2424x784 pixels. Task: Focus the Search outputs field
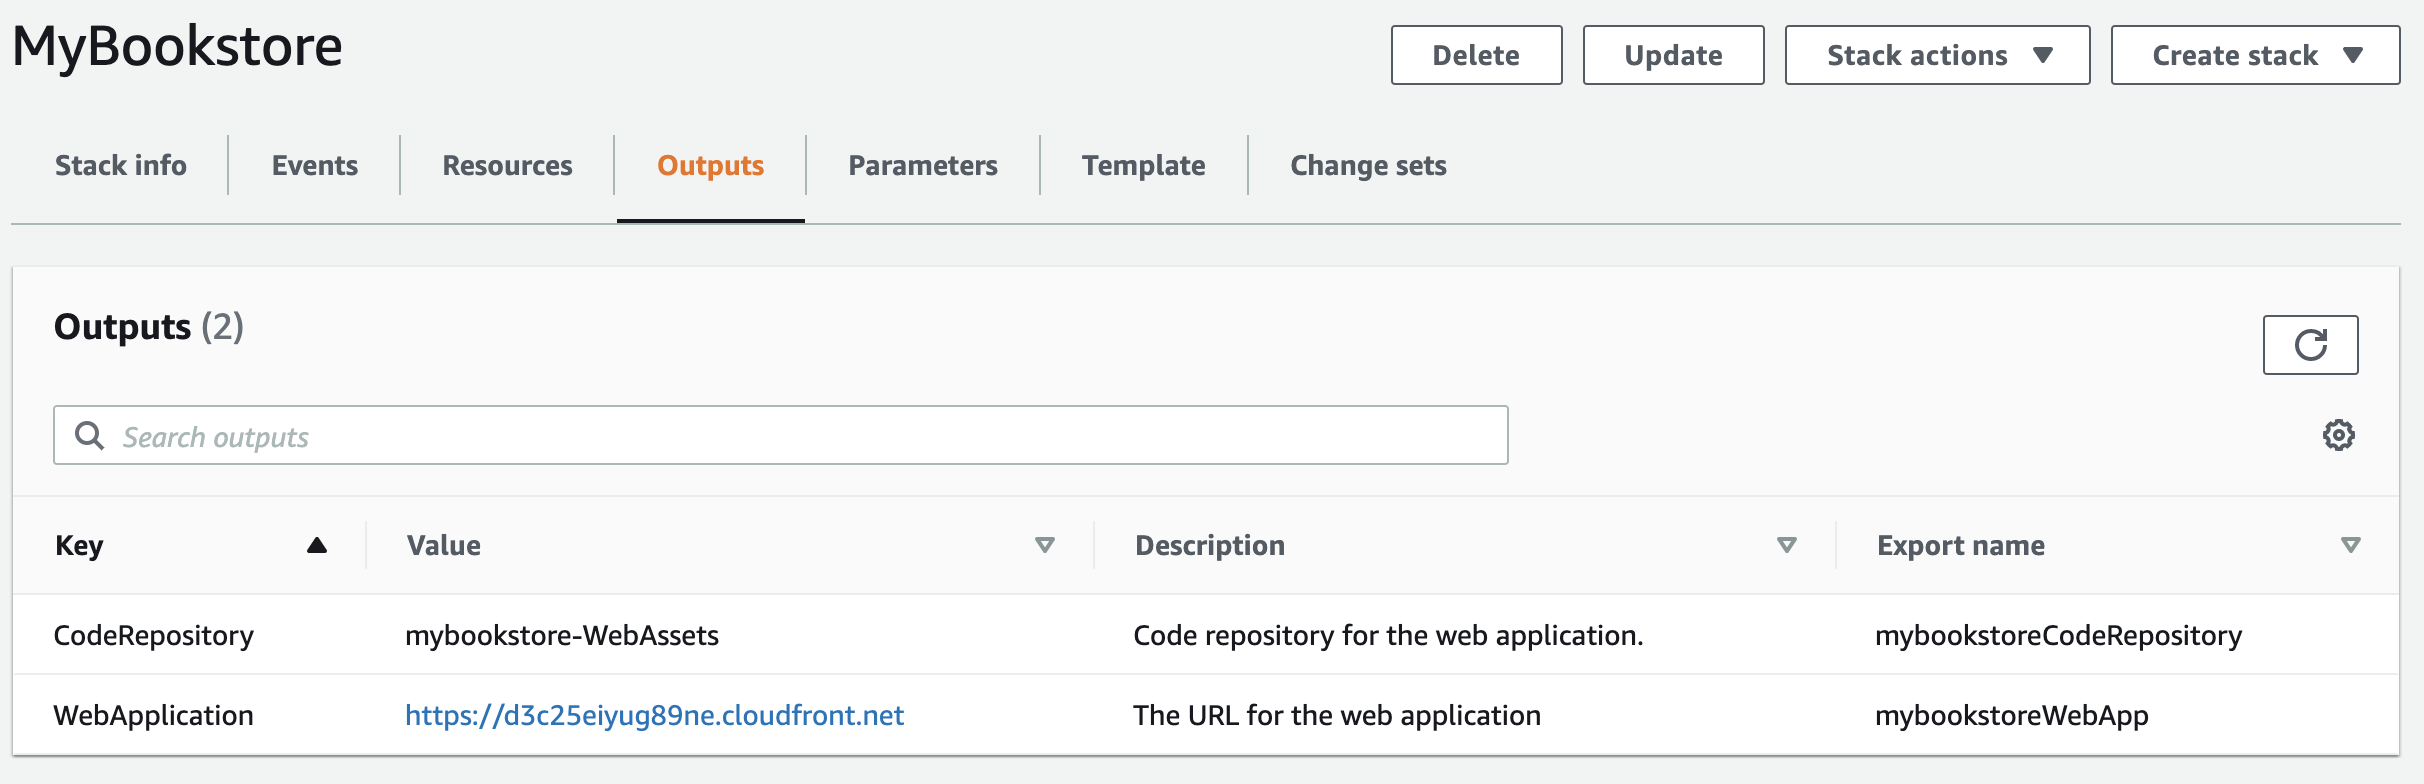pos(780,435)
